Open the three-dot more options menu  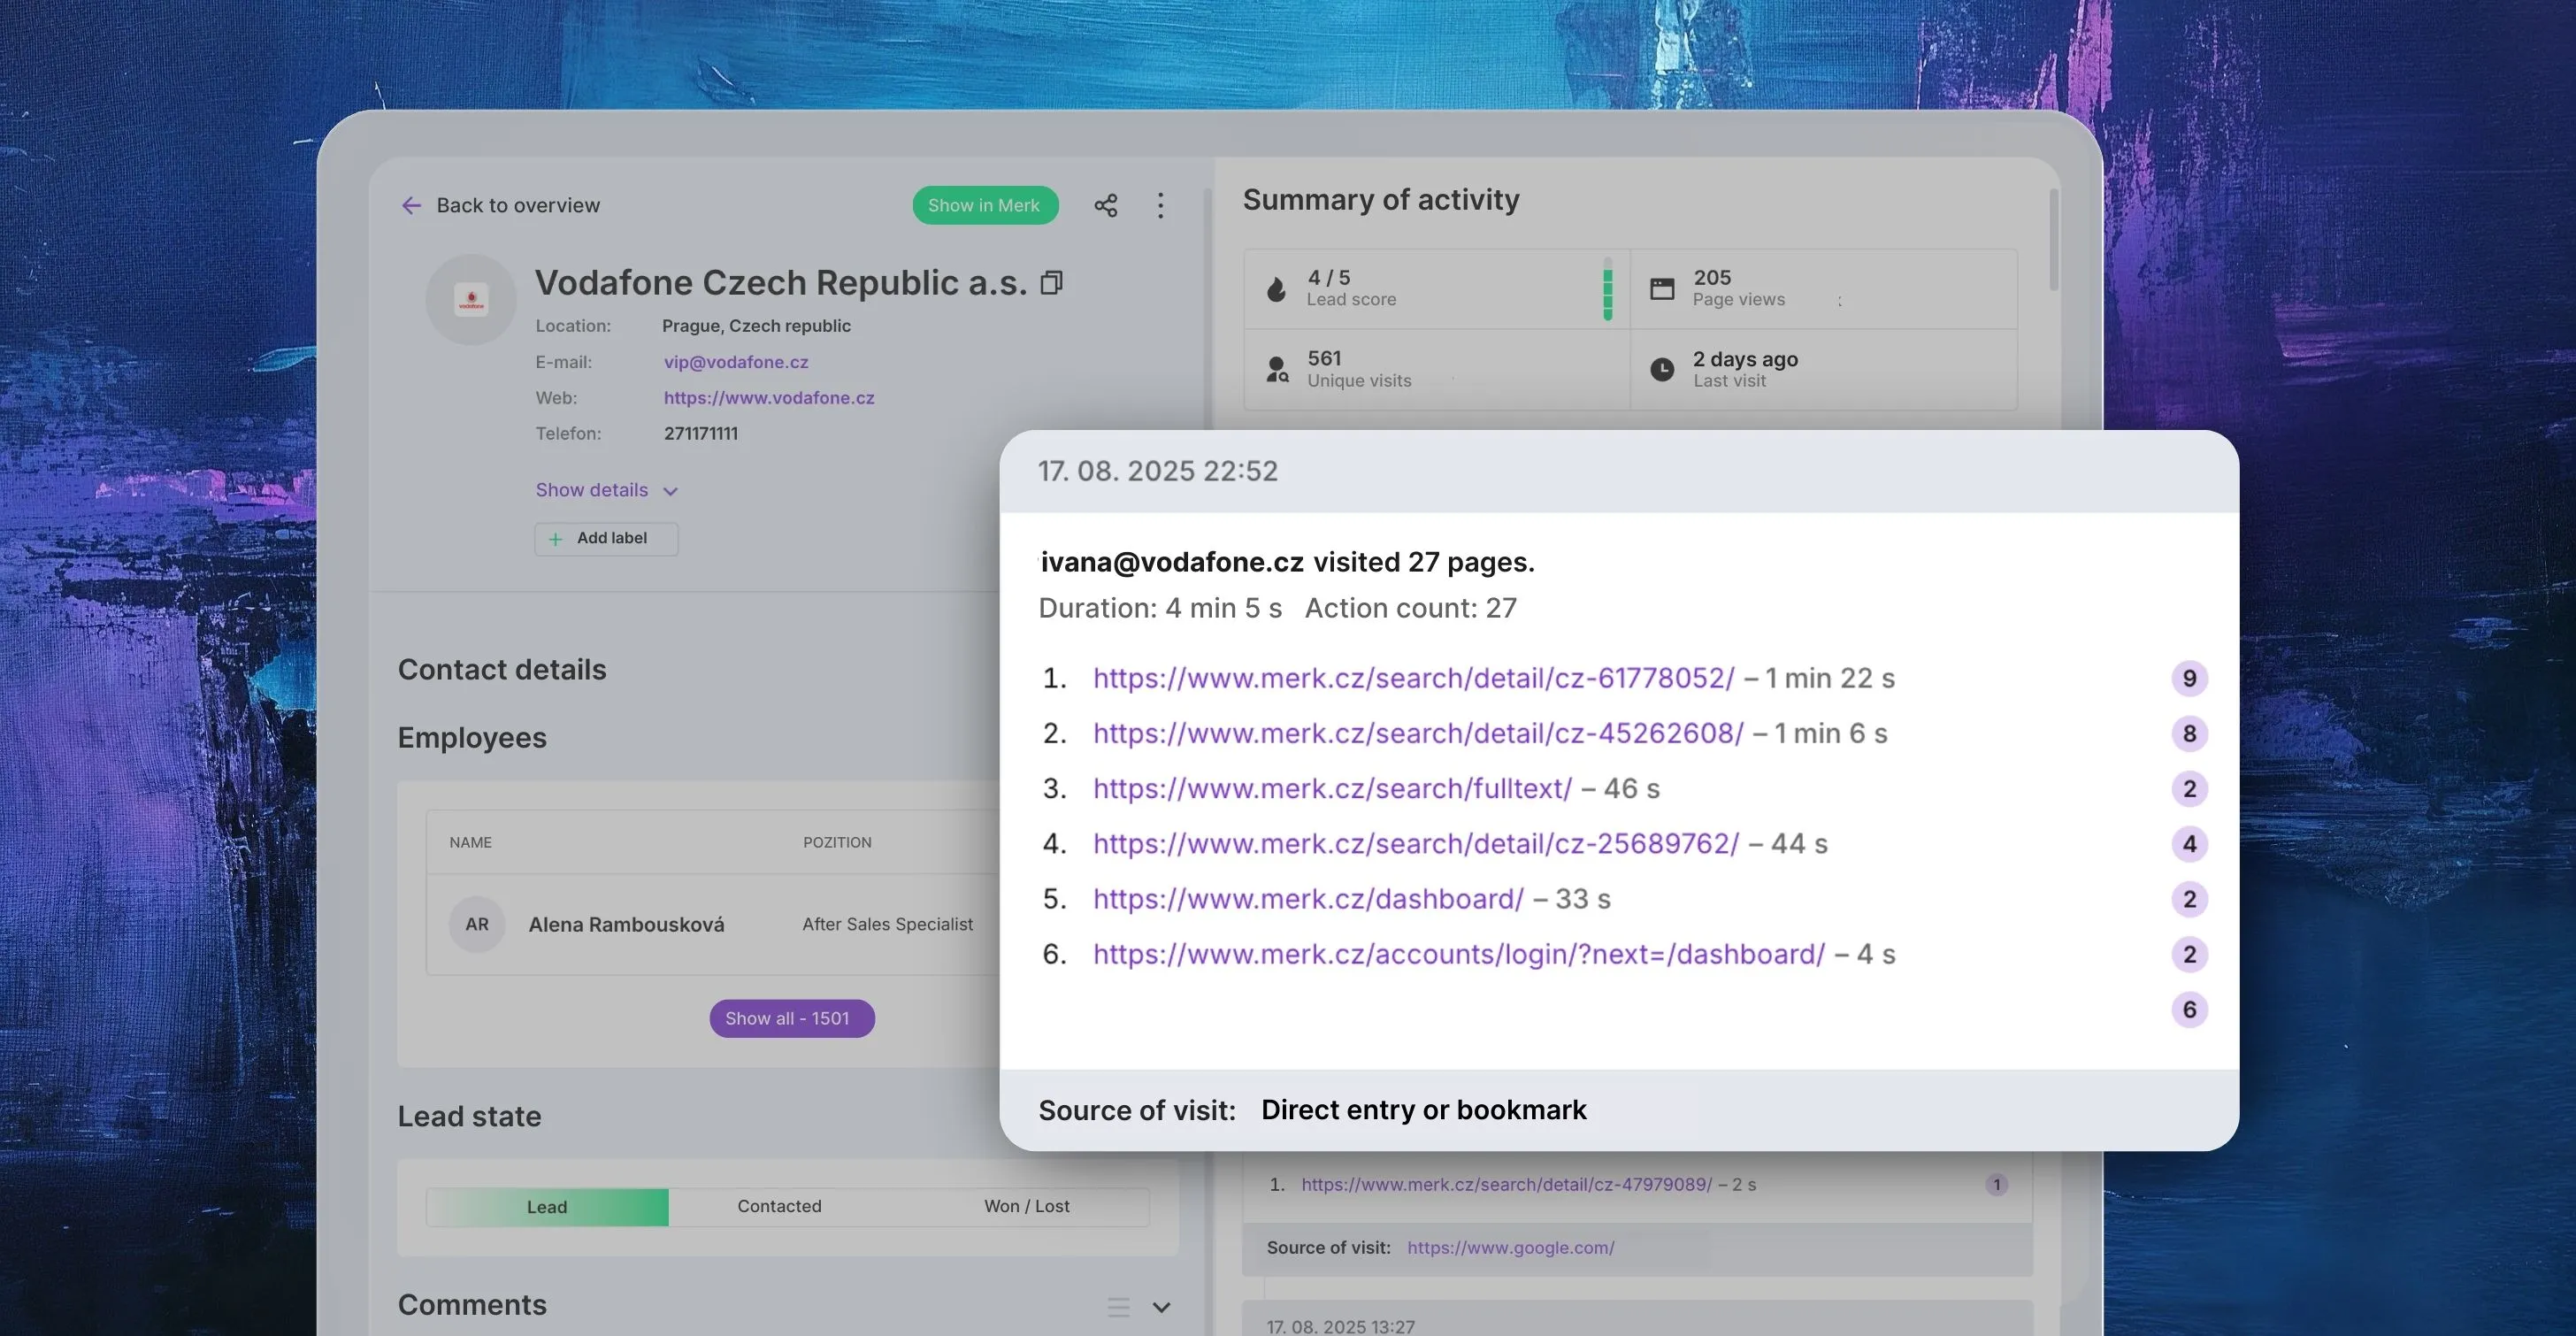1160,206
